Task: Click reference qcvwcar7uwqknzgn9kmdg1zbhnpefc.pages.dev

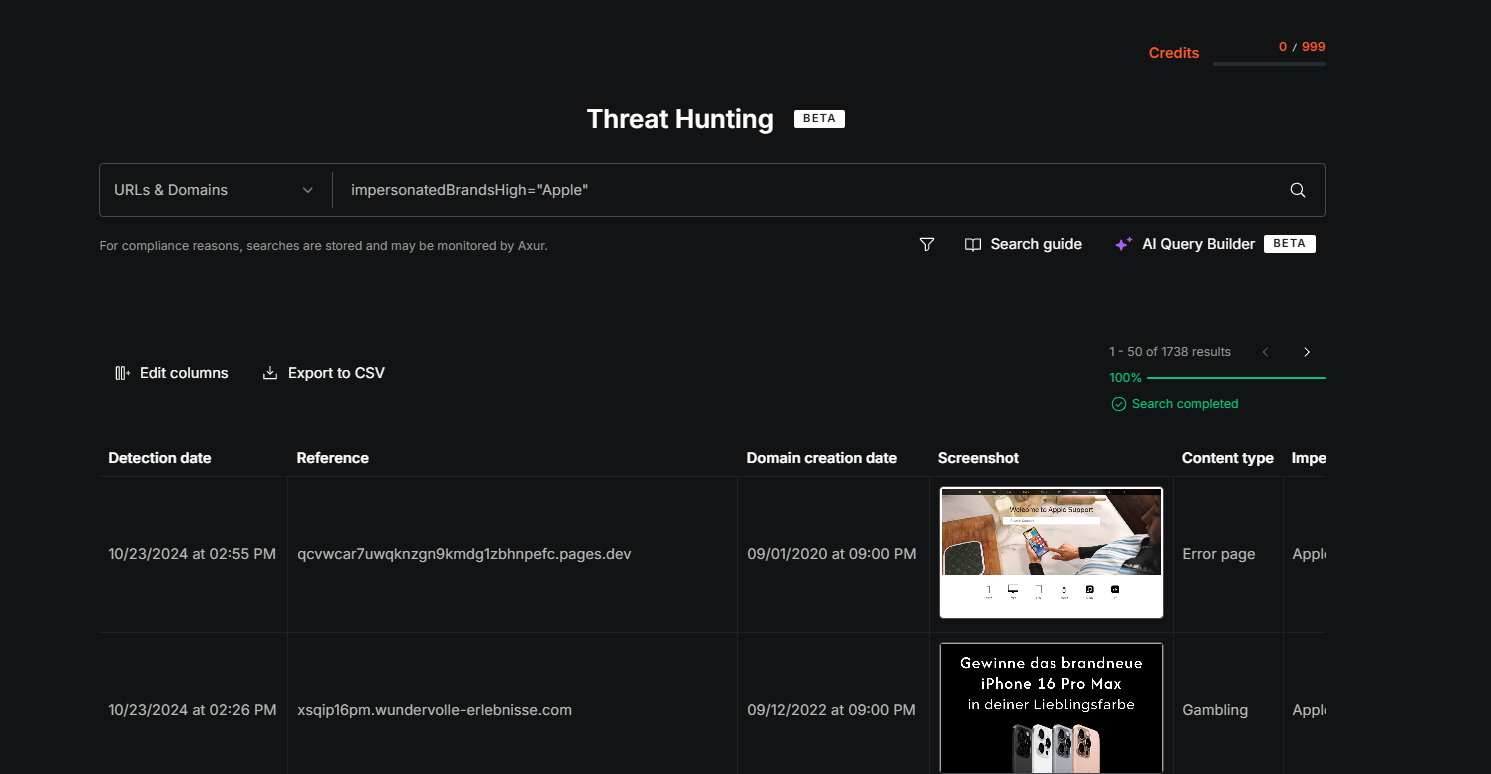Action: pyautogui.click(x=464, y=554)
